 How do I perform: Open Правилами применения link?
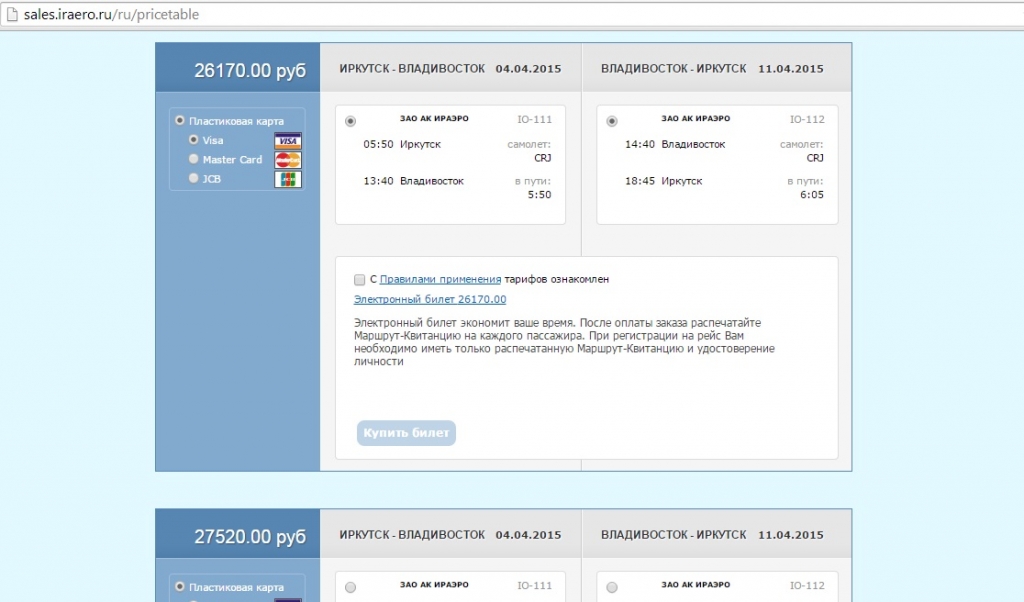pyautogui.click(x=440, y=279)
